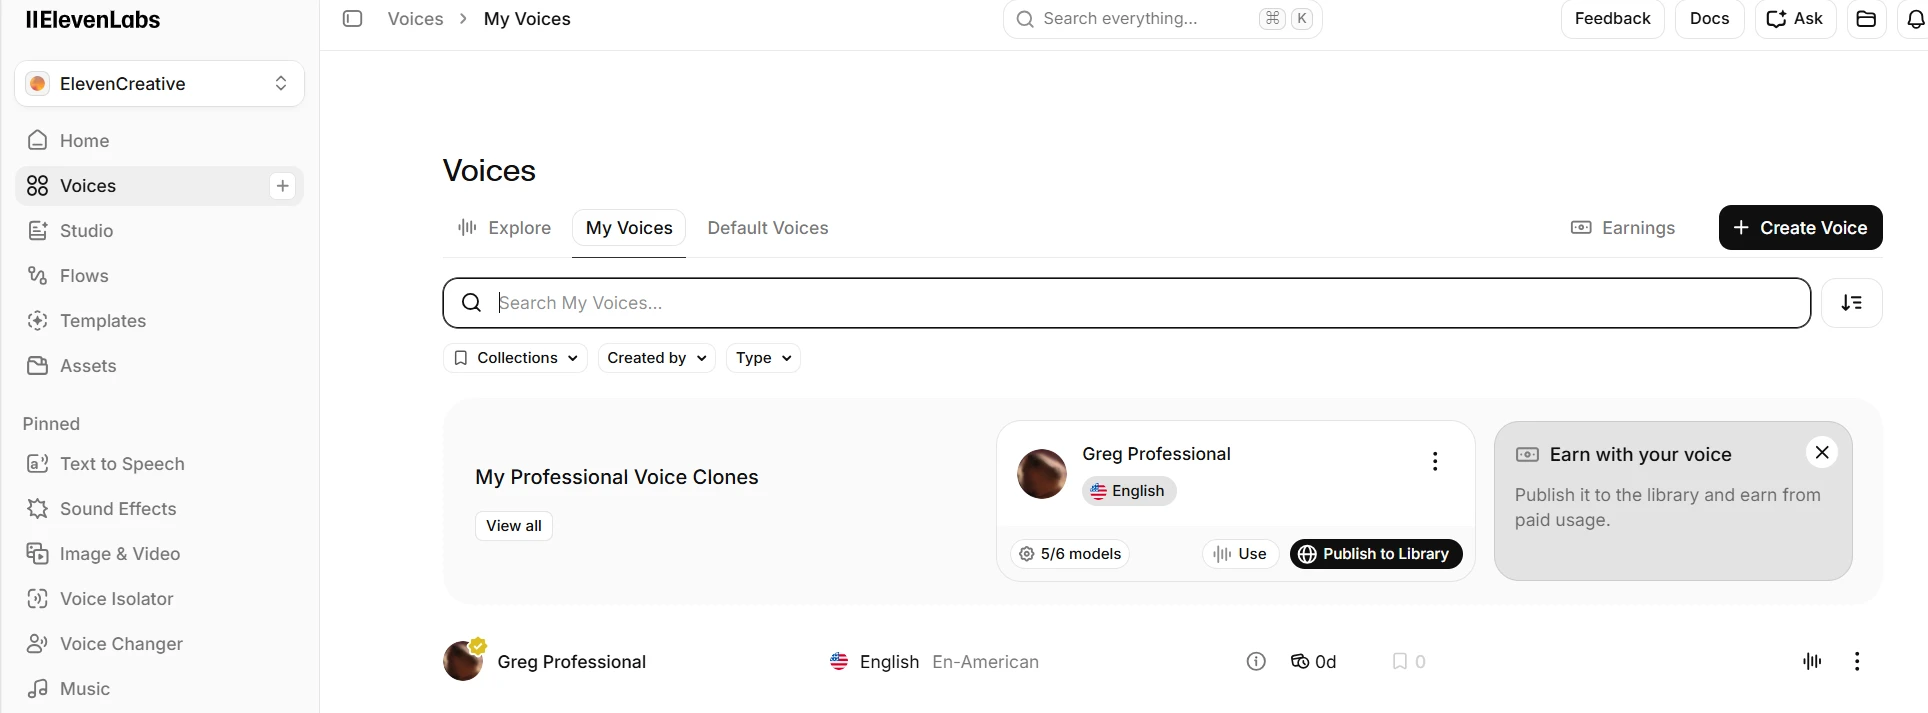
Task: Click the 5/6 models button
Action: (x=1070, y=554)
